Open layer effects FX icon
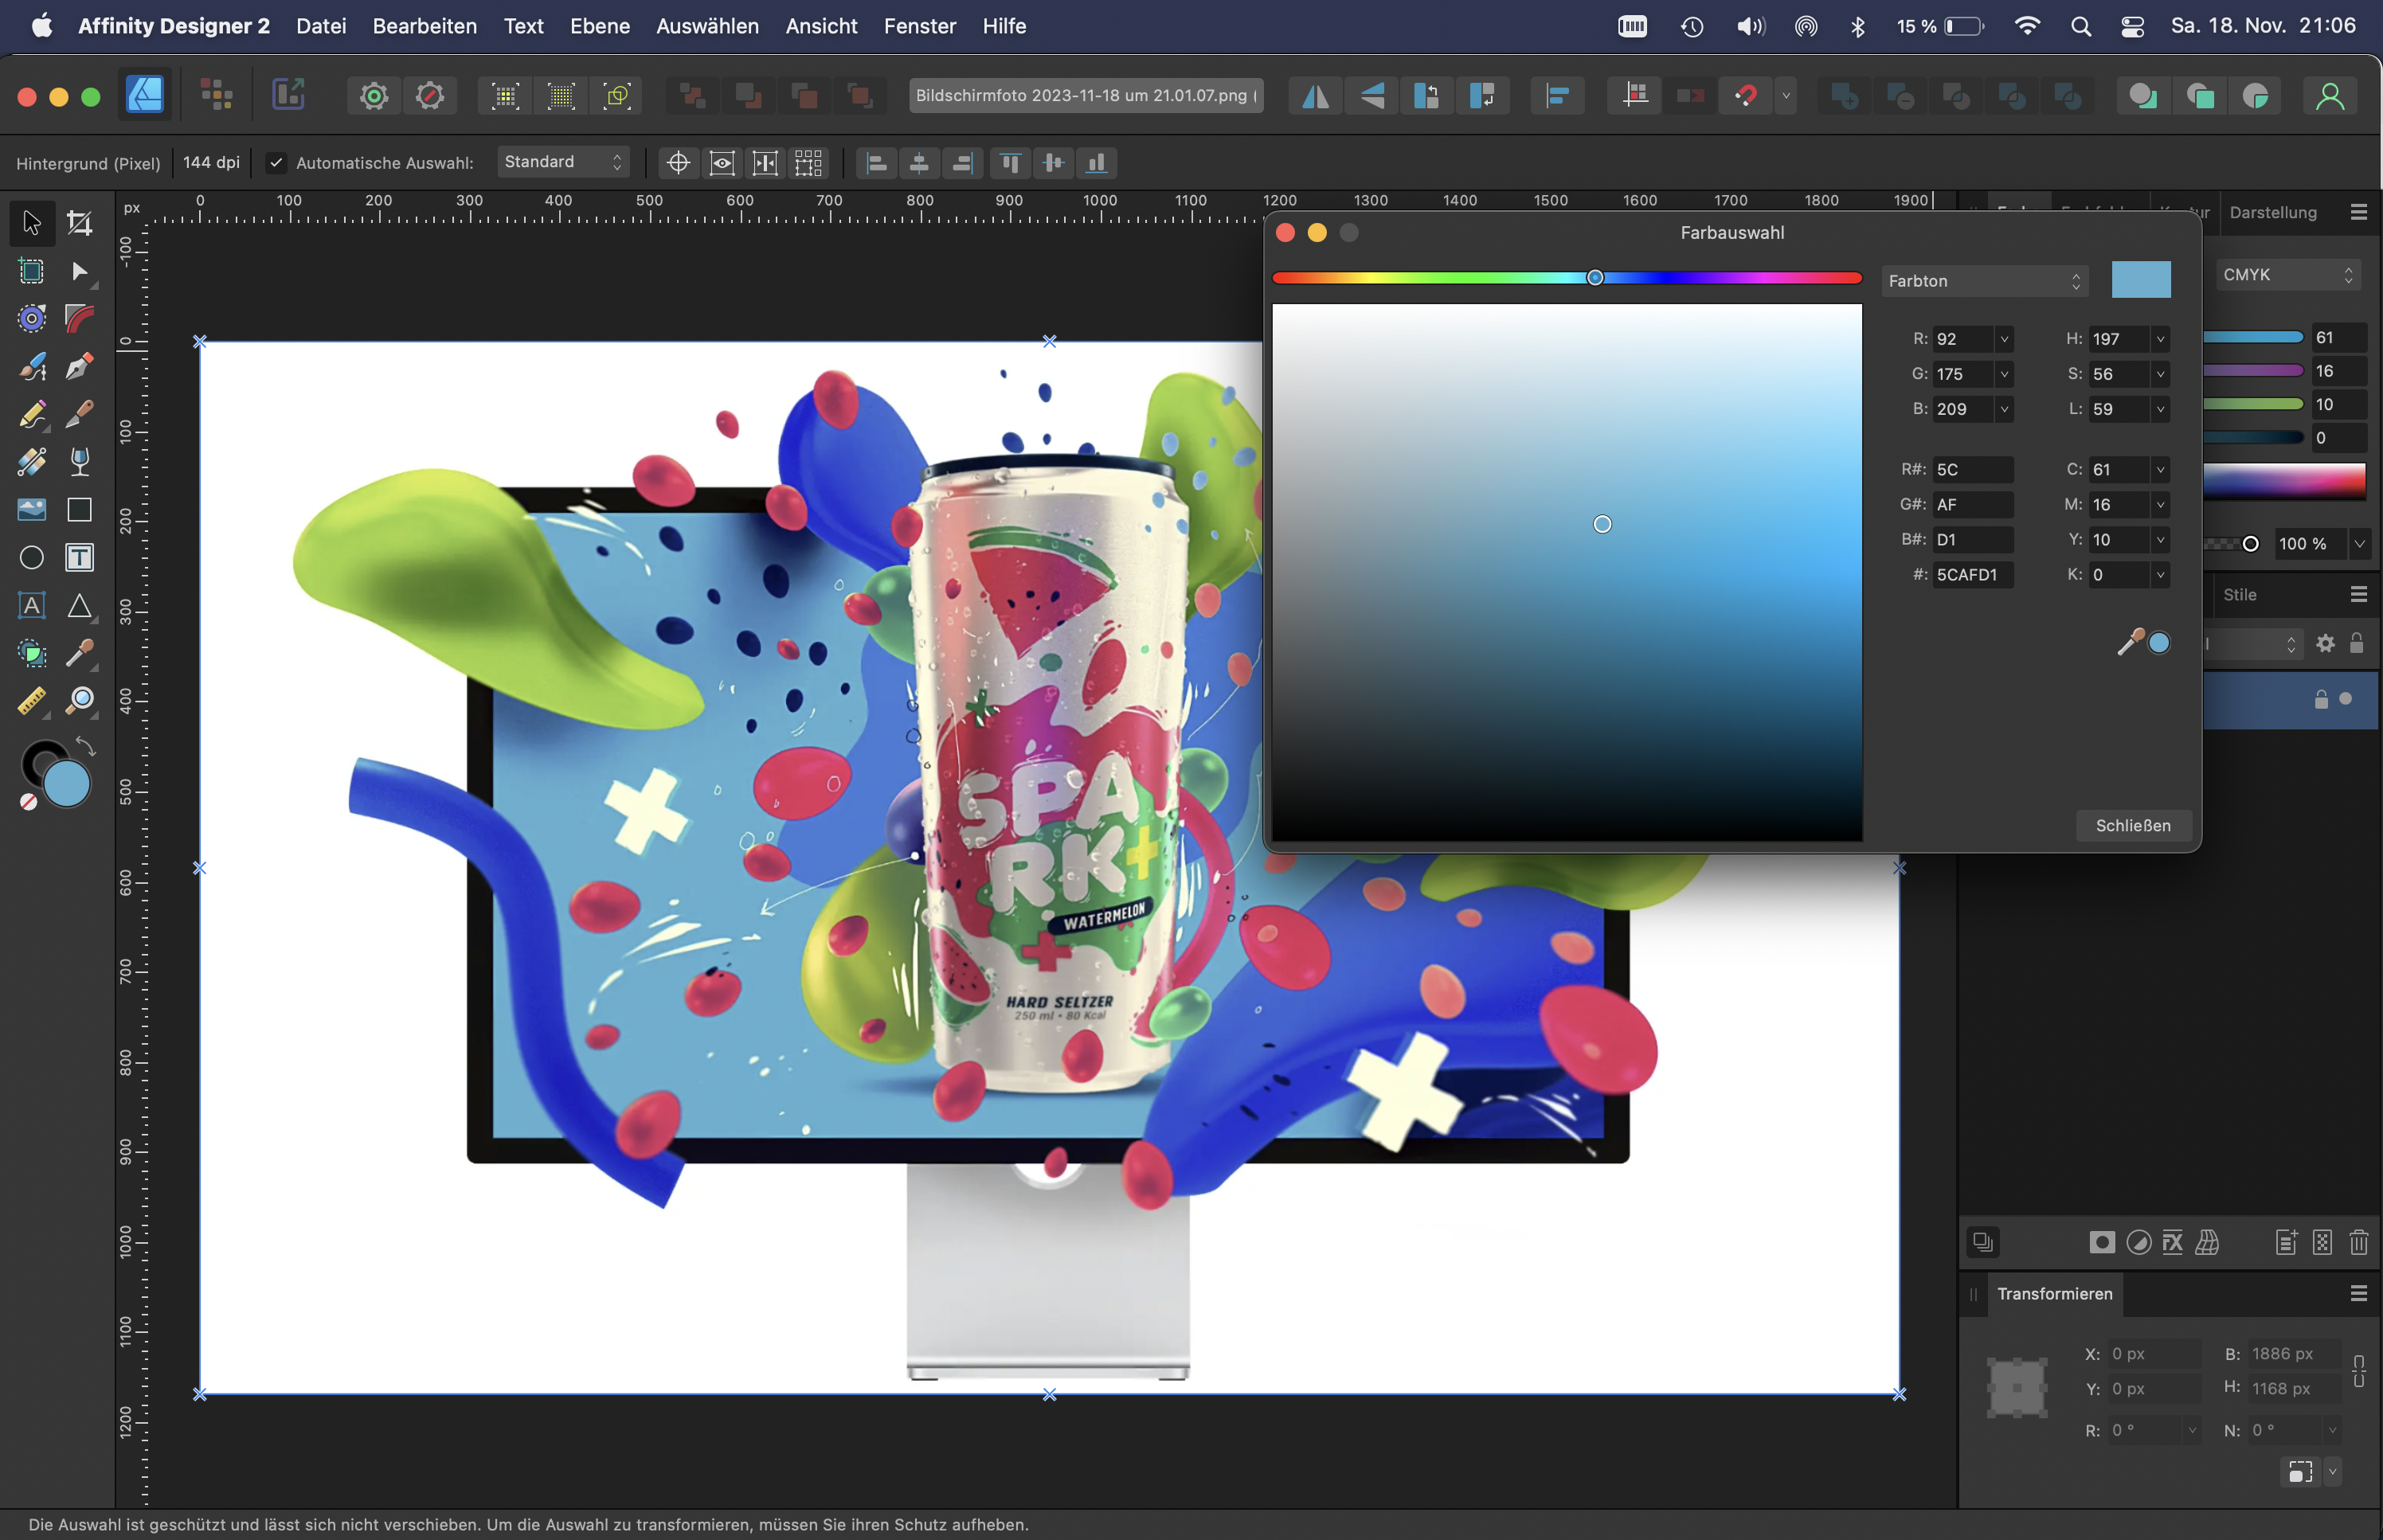 coord(2172,1242)
